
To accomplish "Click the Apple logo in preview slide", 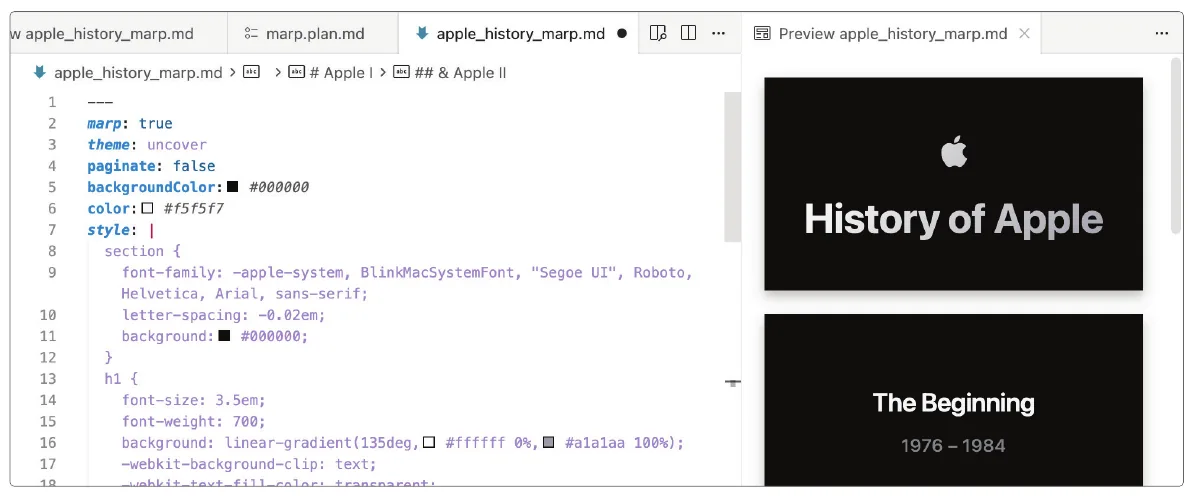I will (x=954, y=151).
